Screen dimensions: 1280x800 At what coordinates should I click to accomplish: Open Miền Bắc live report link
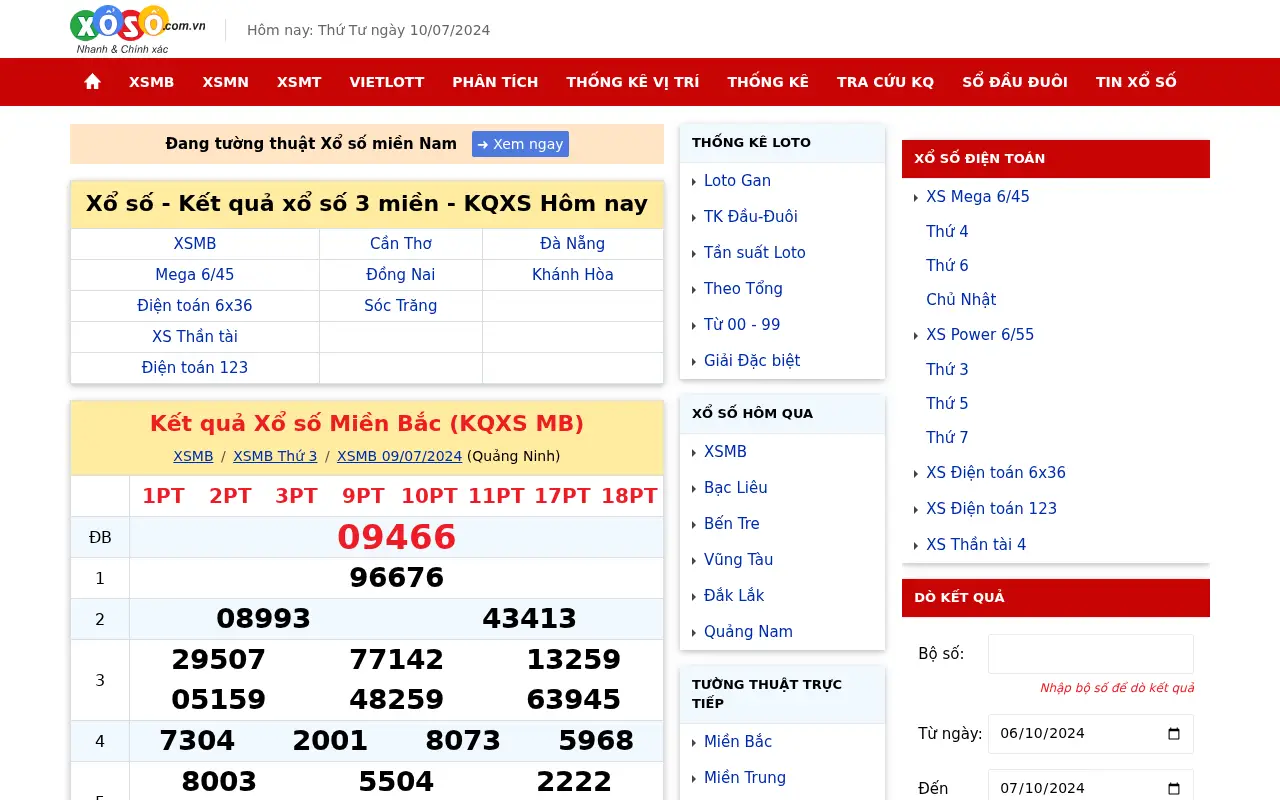tap(738, 742)
